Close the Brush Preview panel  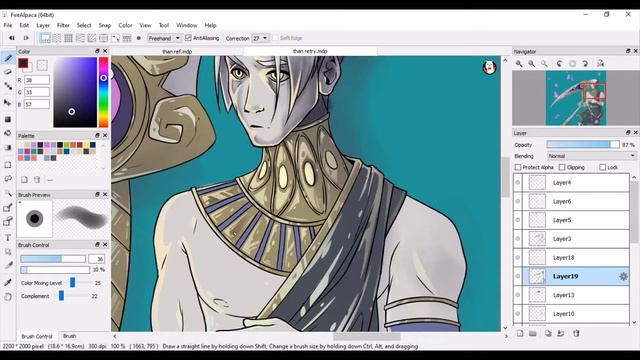coord(105,195)
